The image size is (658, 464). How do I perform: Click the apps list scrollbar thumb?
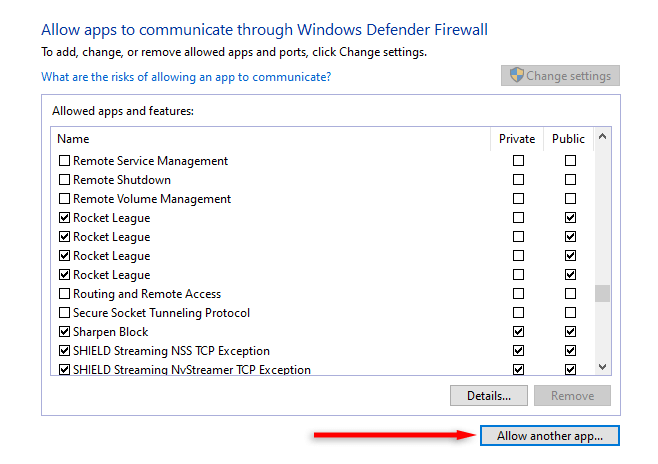click(x=602, y=293)
